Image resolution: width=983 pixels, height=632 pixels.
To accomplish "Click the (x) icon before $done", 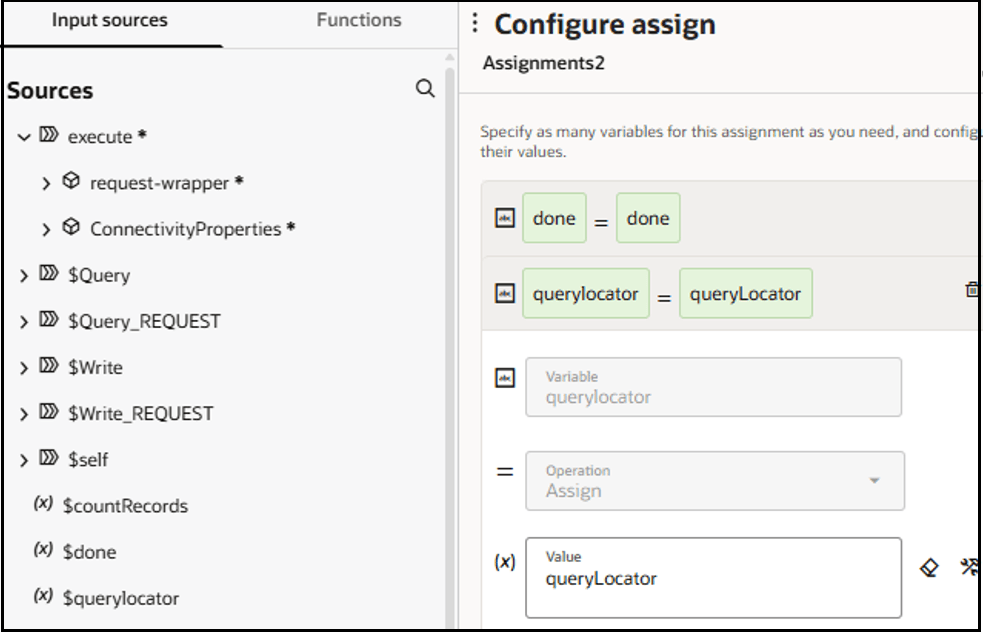I will [x=43, y=551].
